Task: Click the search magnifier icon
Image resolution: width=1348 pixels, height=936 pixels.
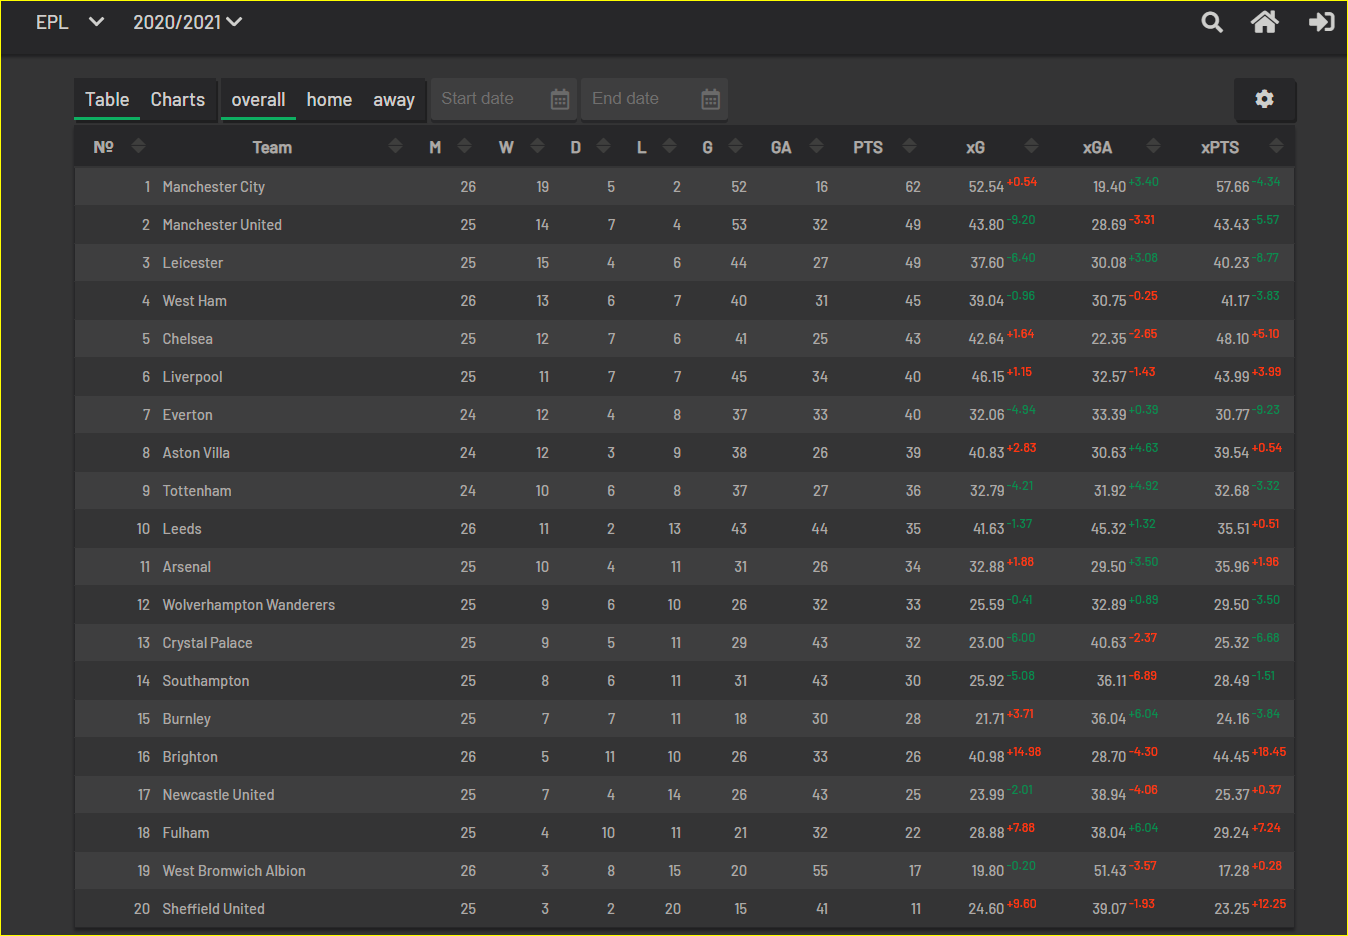Action: (x=1212, y=22)
